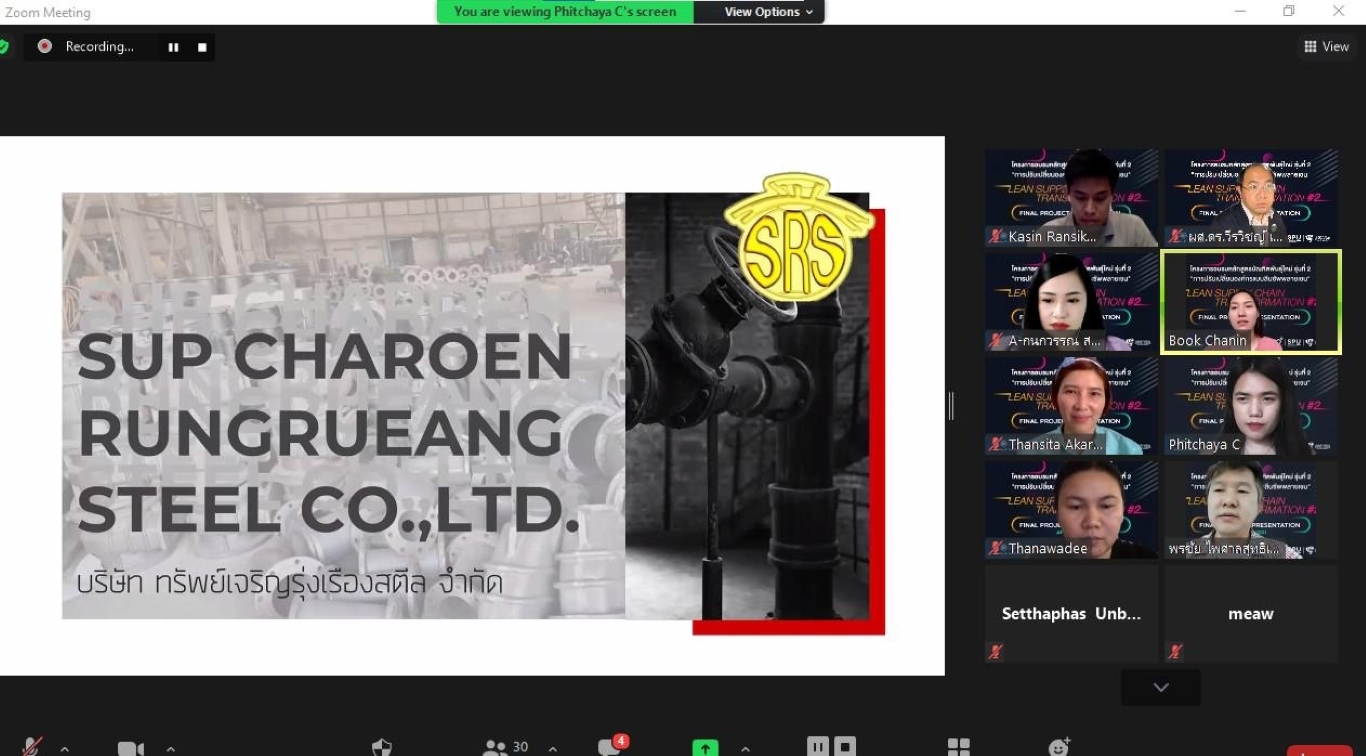
Task: Expand audio options arrow beside the microphone
Action: [65, 748]
